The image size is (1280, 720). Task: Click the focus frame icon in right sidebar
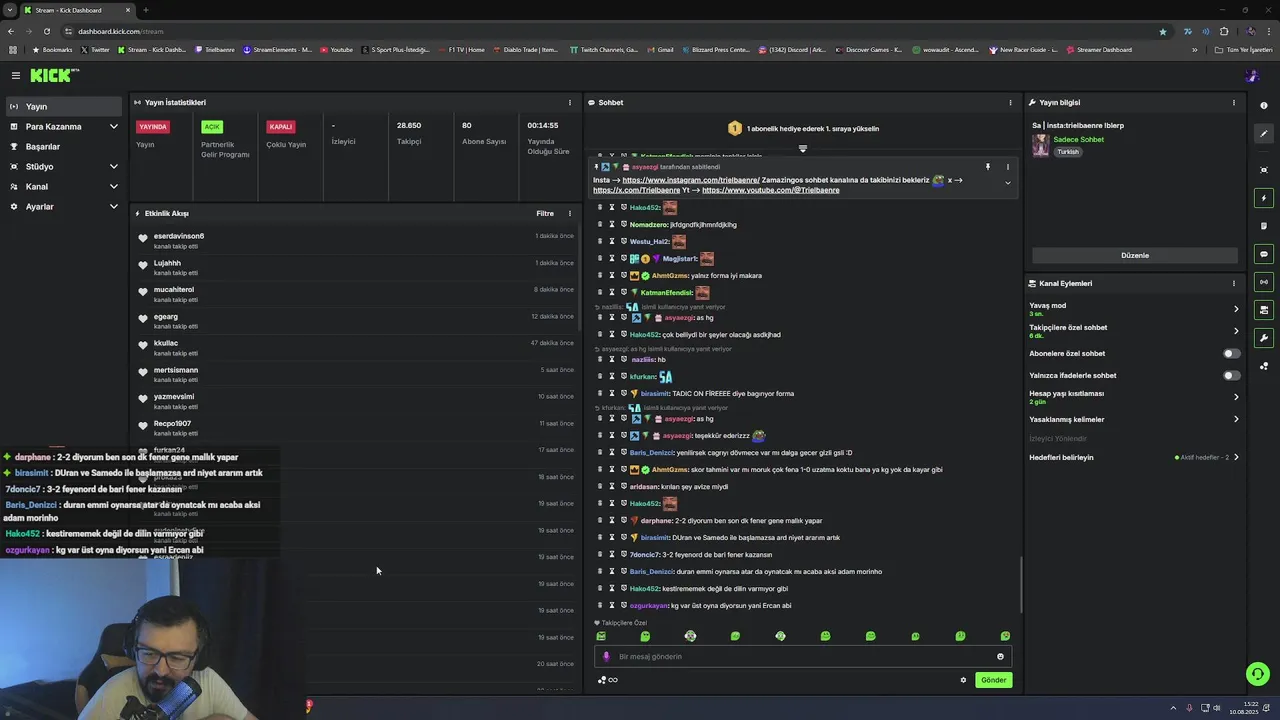(1264, 170)
